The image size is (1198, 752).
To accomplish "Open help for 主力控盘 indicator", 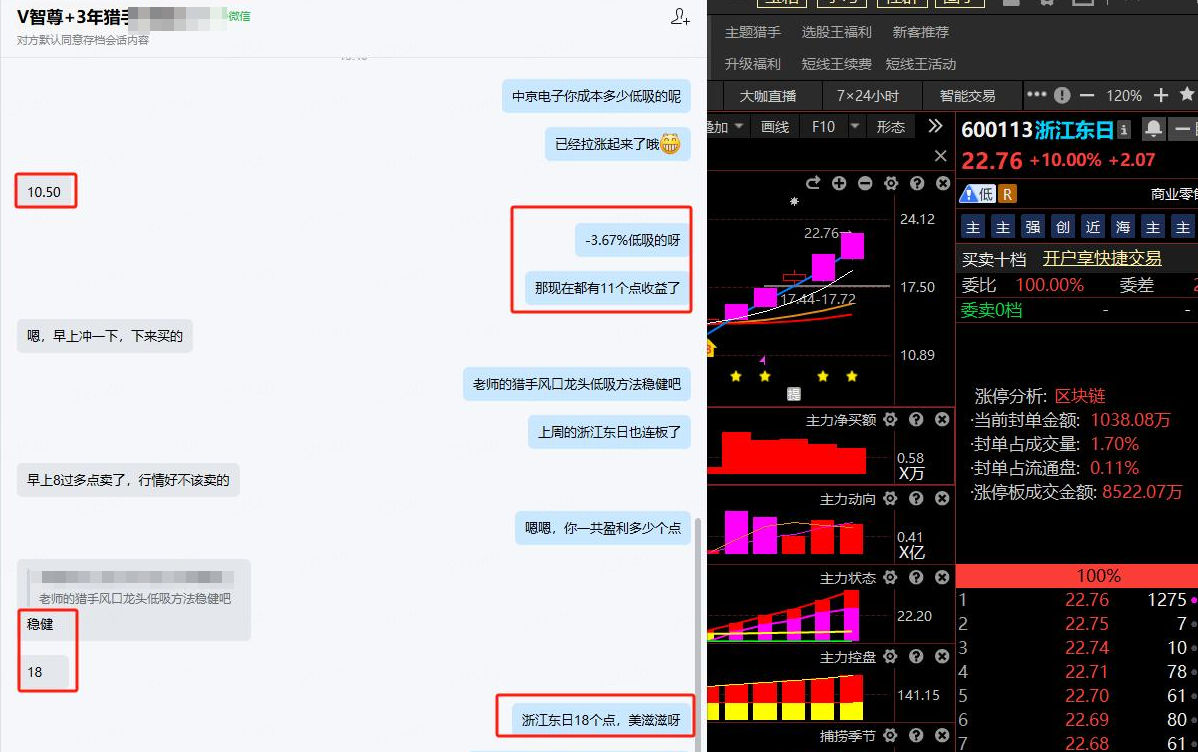I will click(916, 656).
